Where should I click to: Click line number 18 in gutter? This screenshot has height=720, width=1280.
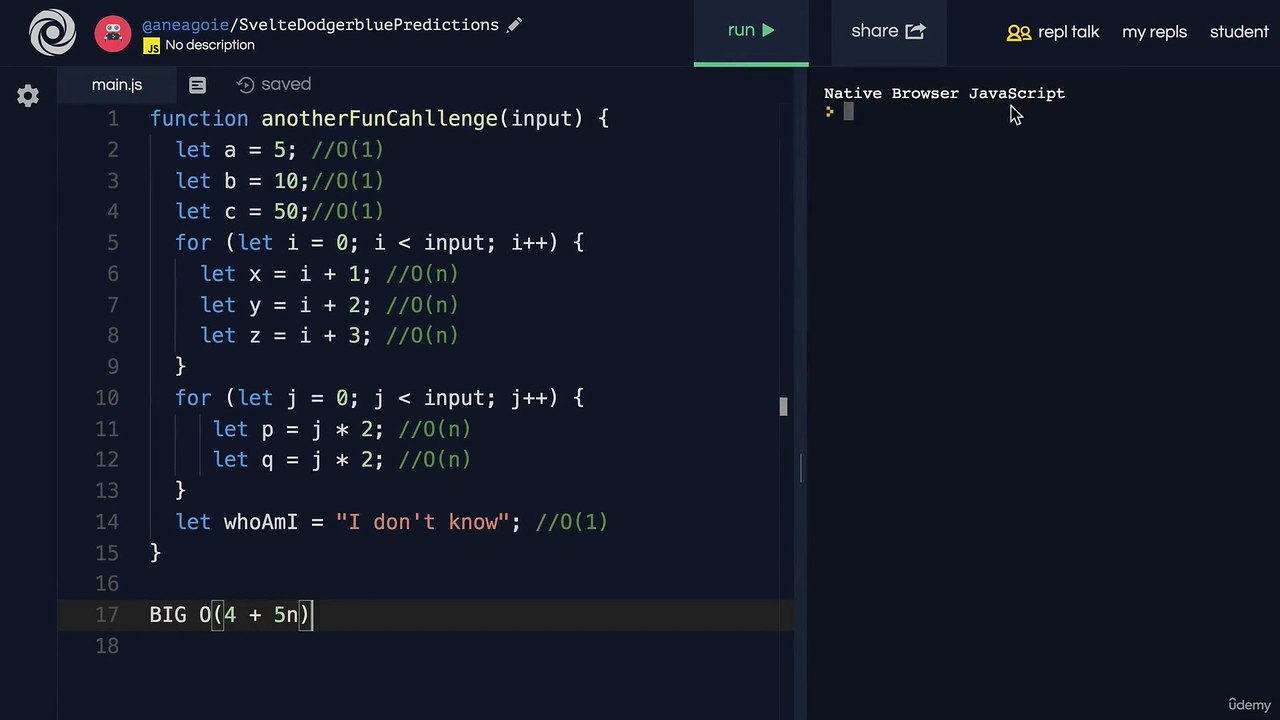click(x=107, y=646)
